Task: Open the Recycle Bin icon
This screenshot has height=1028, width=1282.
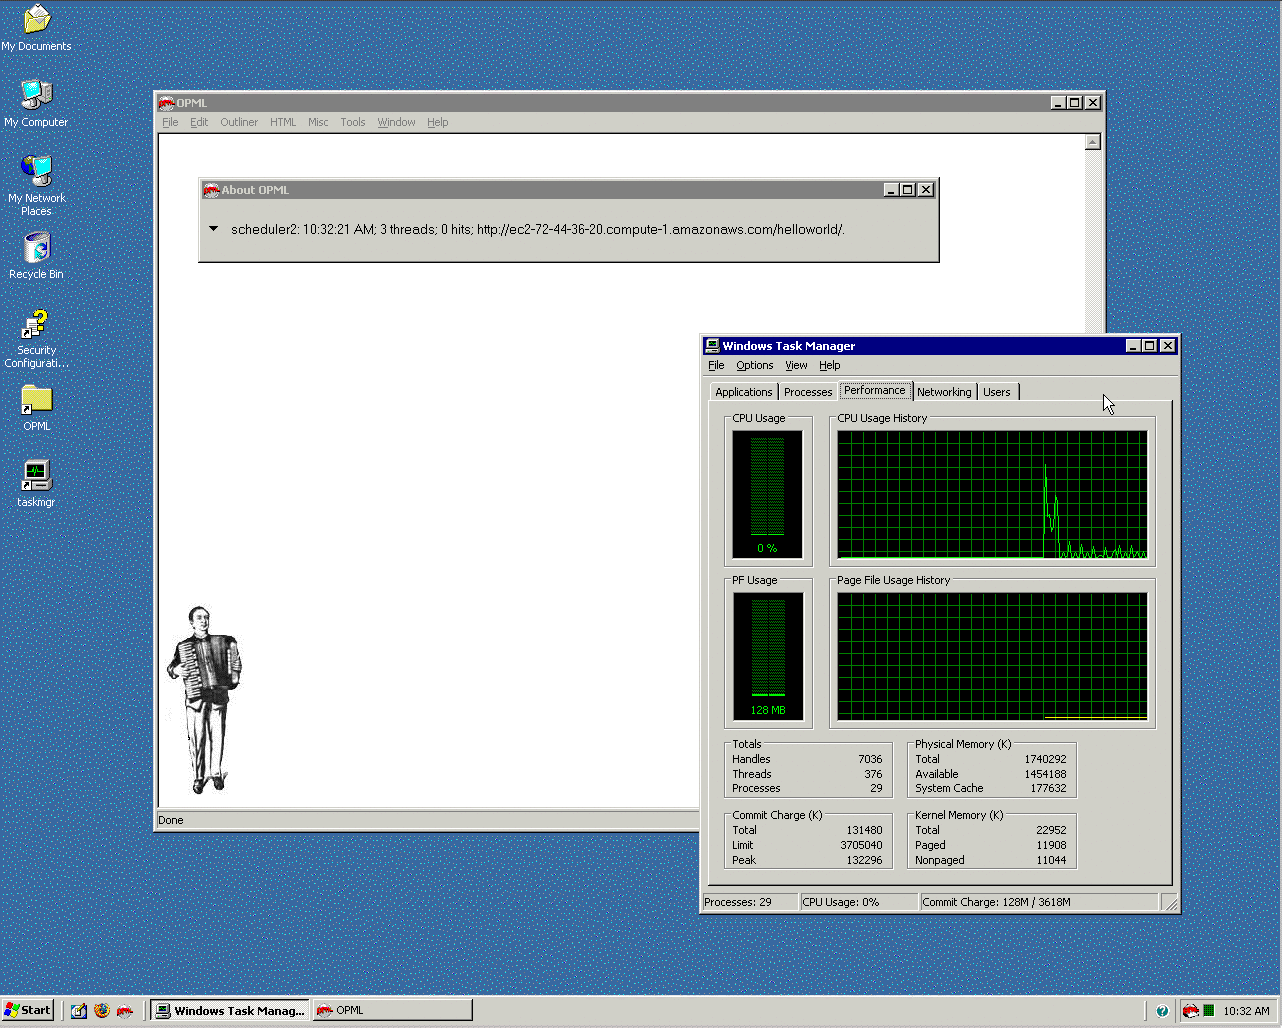Action: 36,249
